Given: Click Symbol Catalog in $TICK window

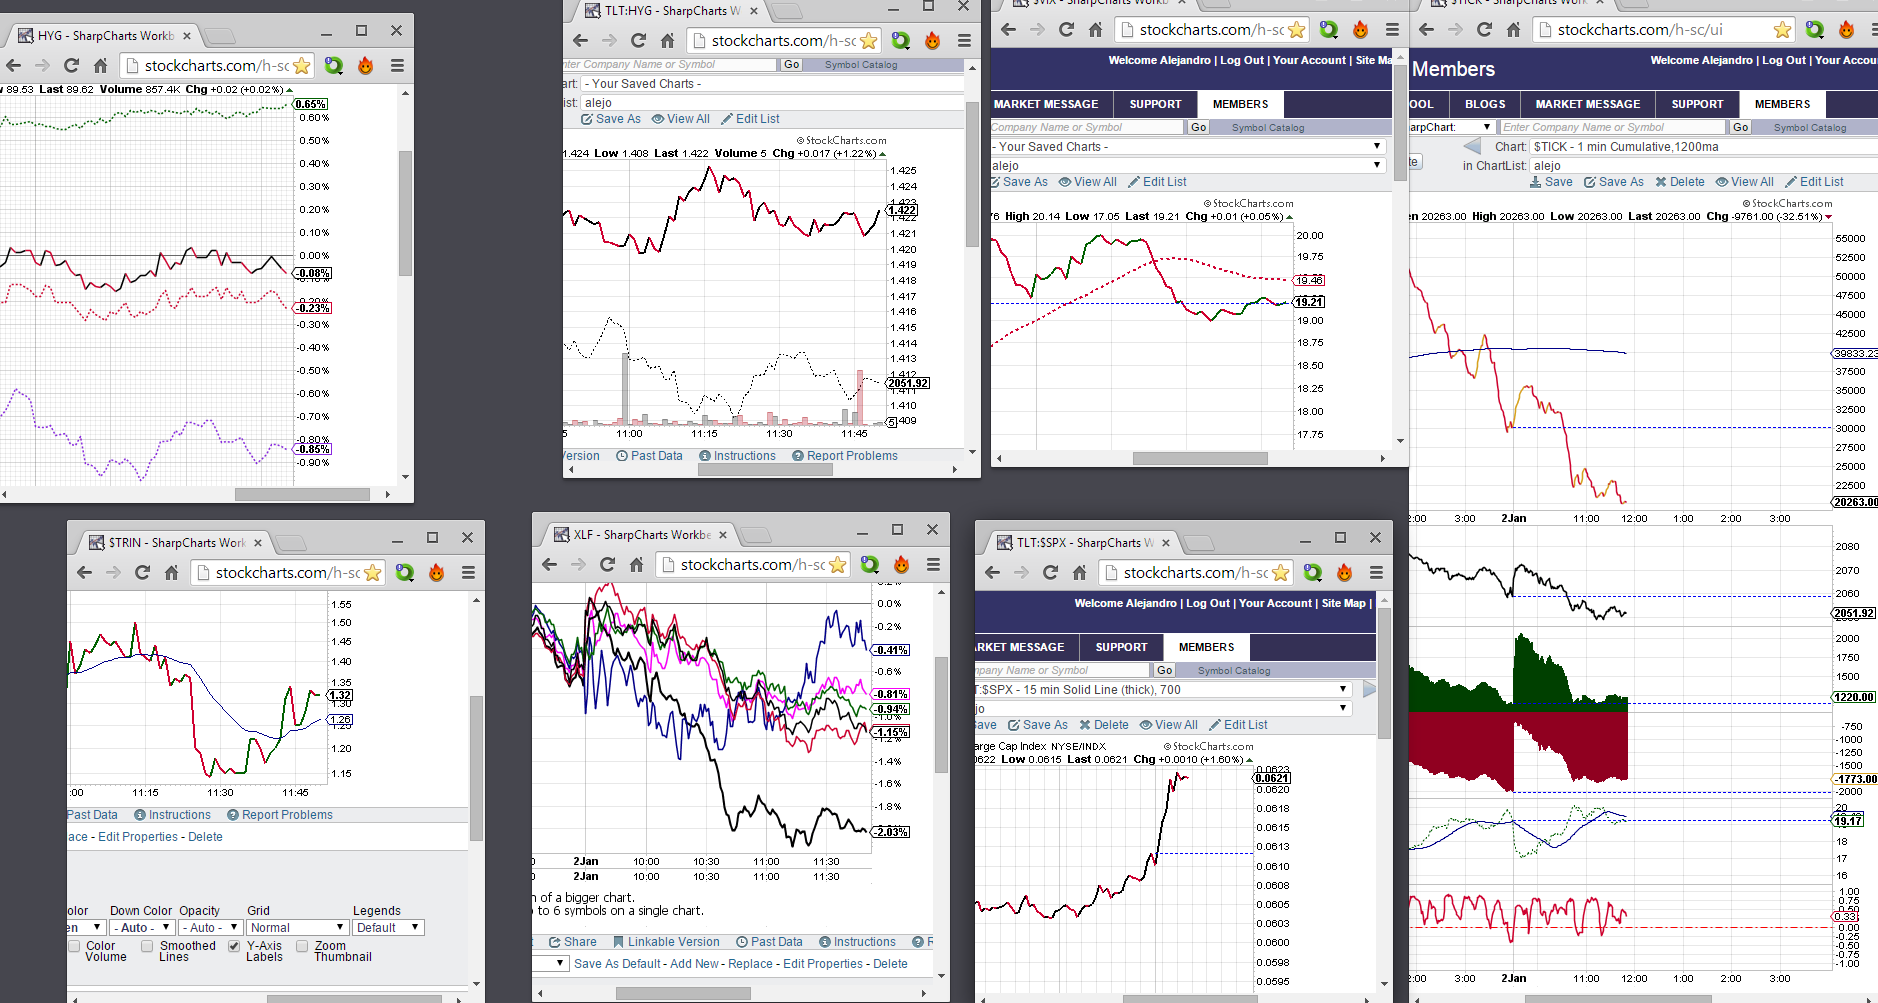Looking at the screenshot, I should [1810, 128].
